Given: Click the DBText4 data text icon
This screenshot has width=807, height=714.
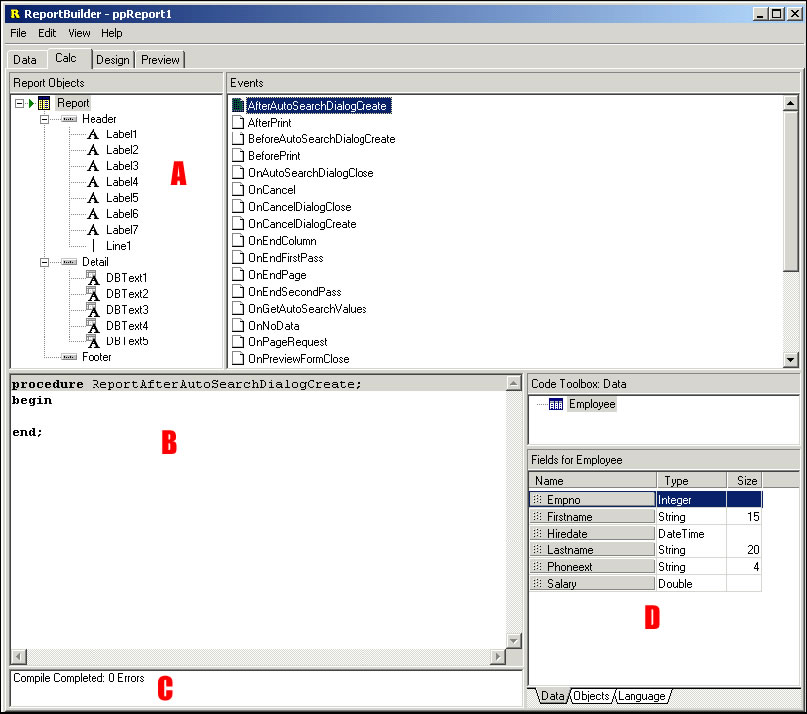Looking at the screenshot, I should tap(93, 326).
